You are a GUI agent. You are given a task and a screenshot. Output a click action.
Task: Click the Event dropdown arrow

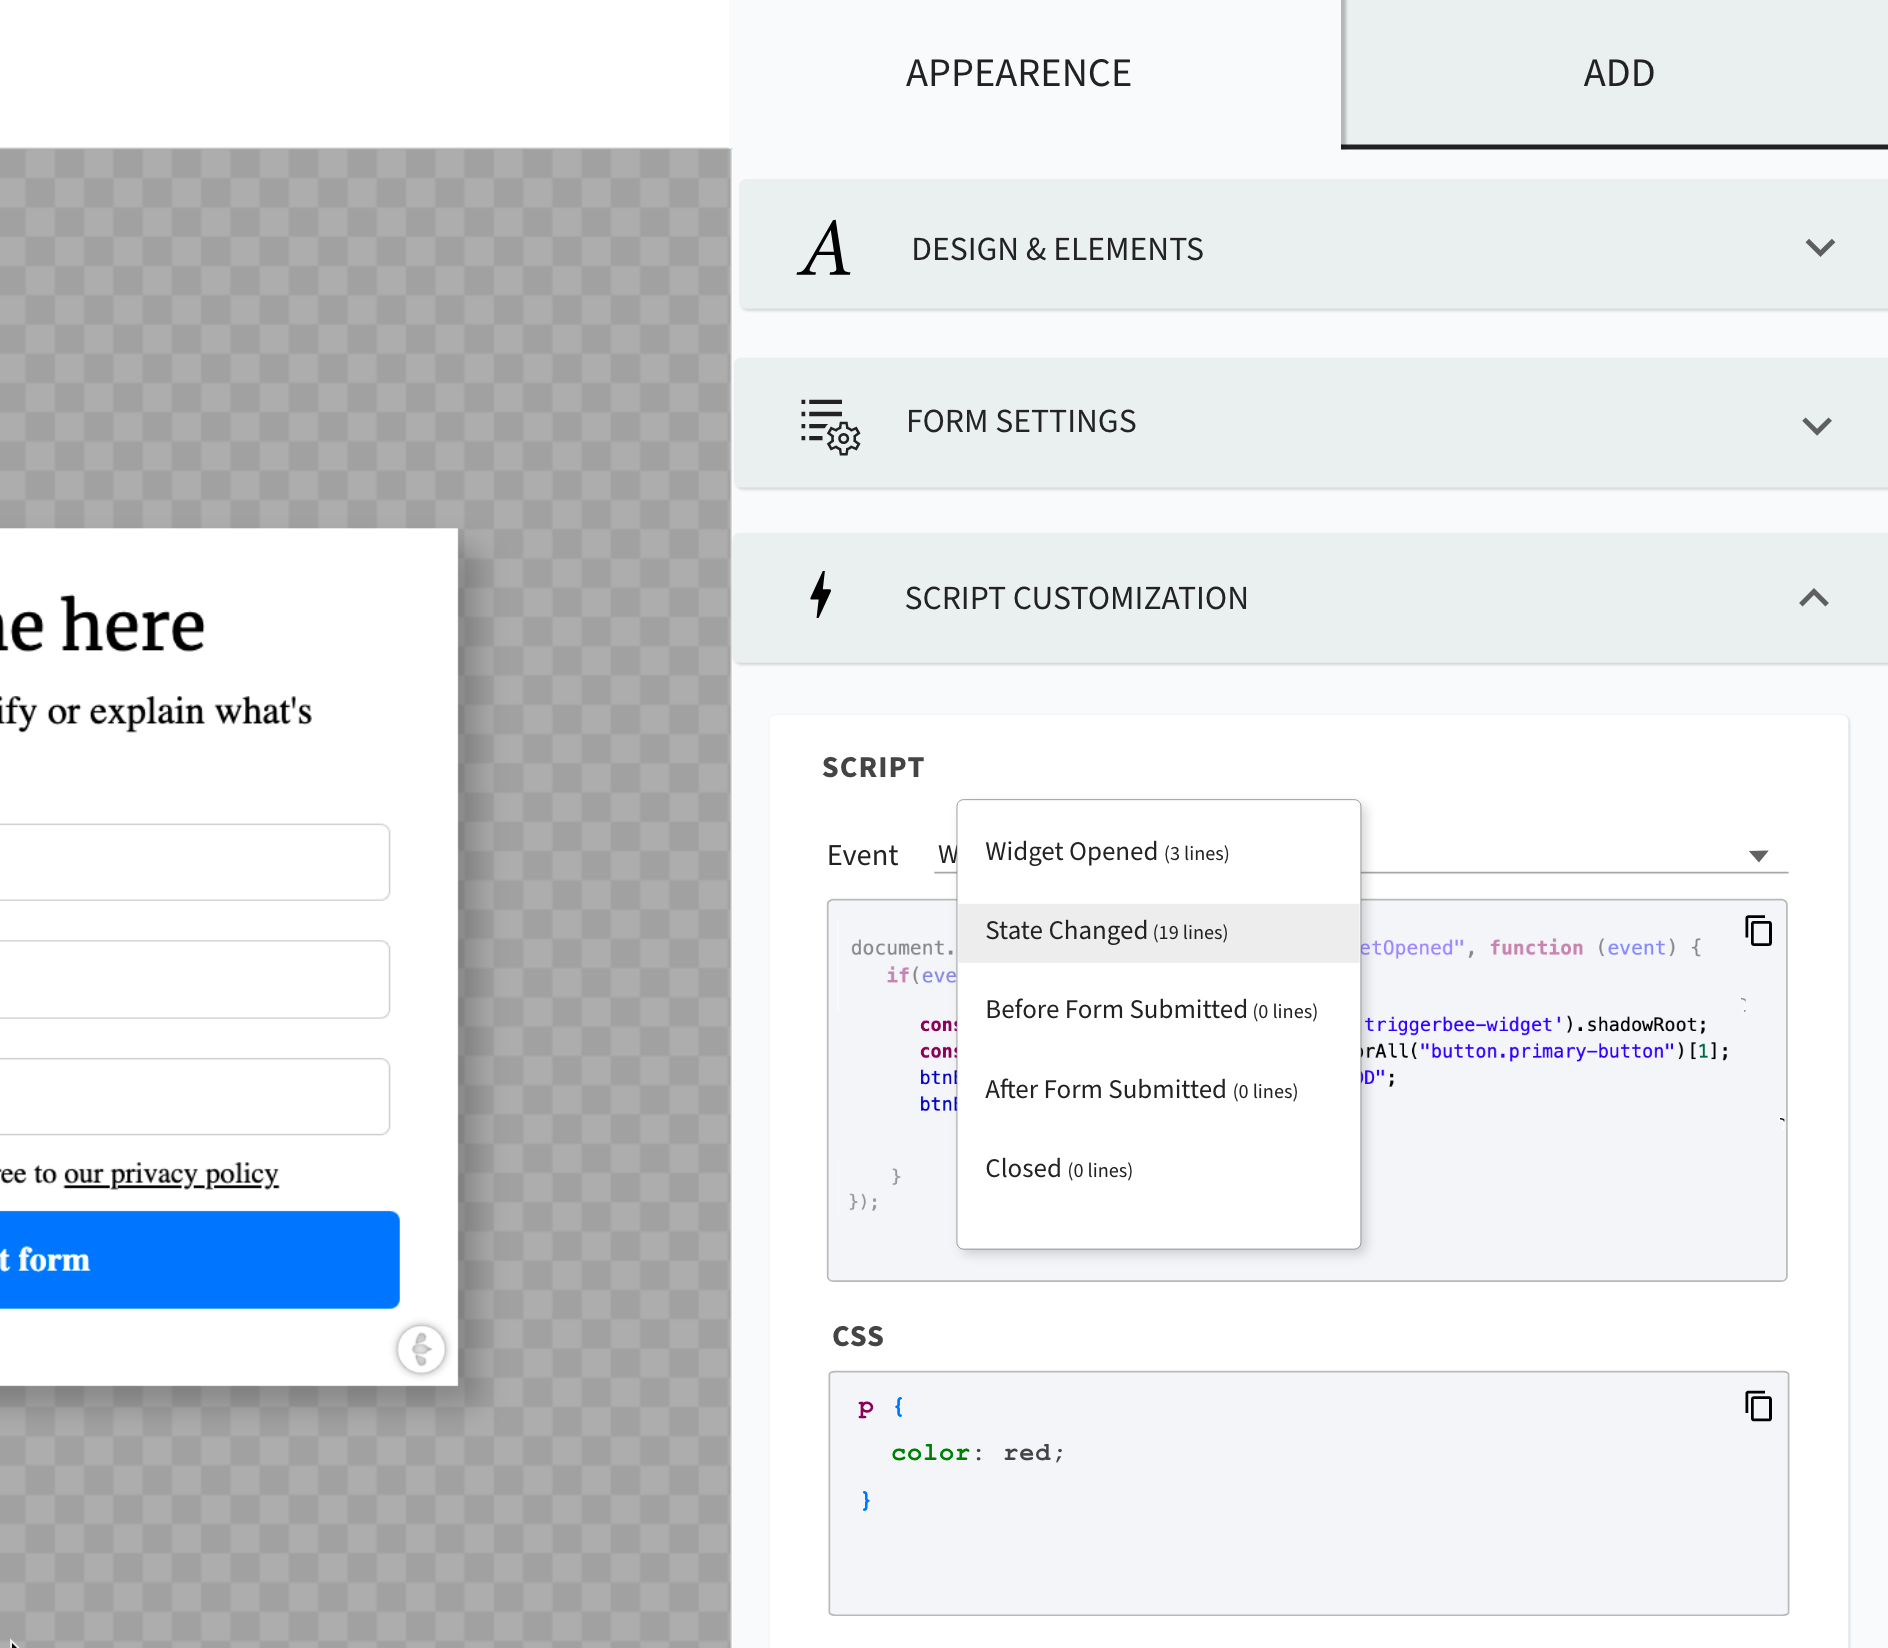click(x=1759, y=856)
